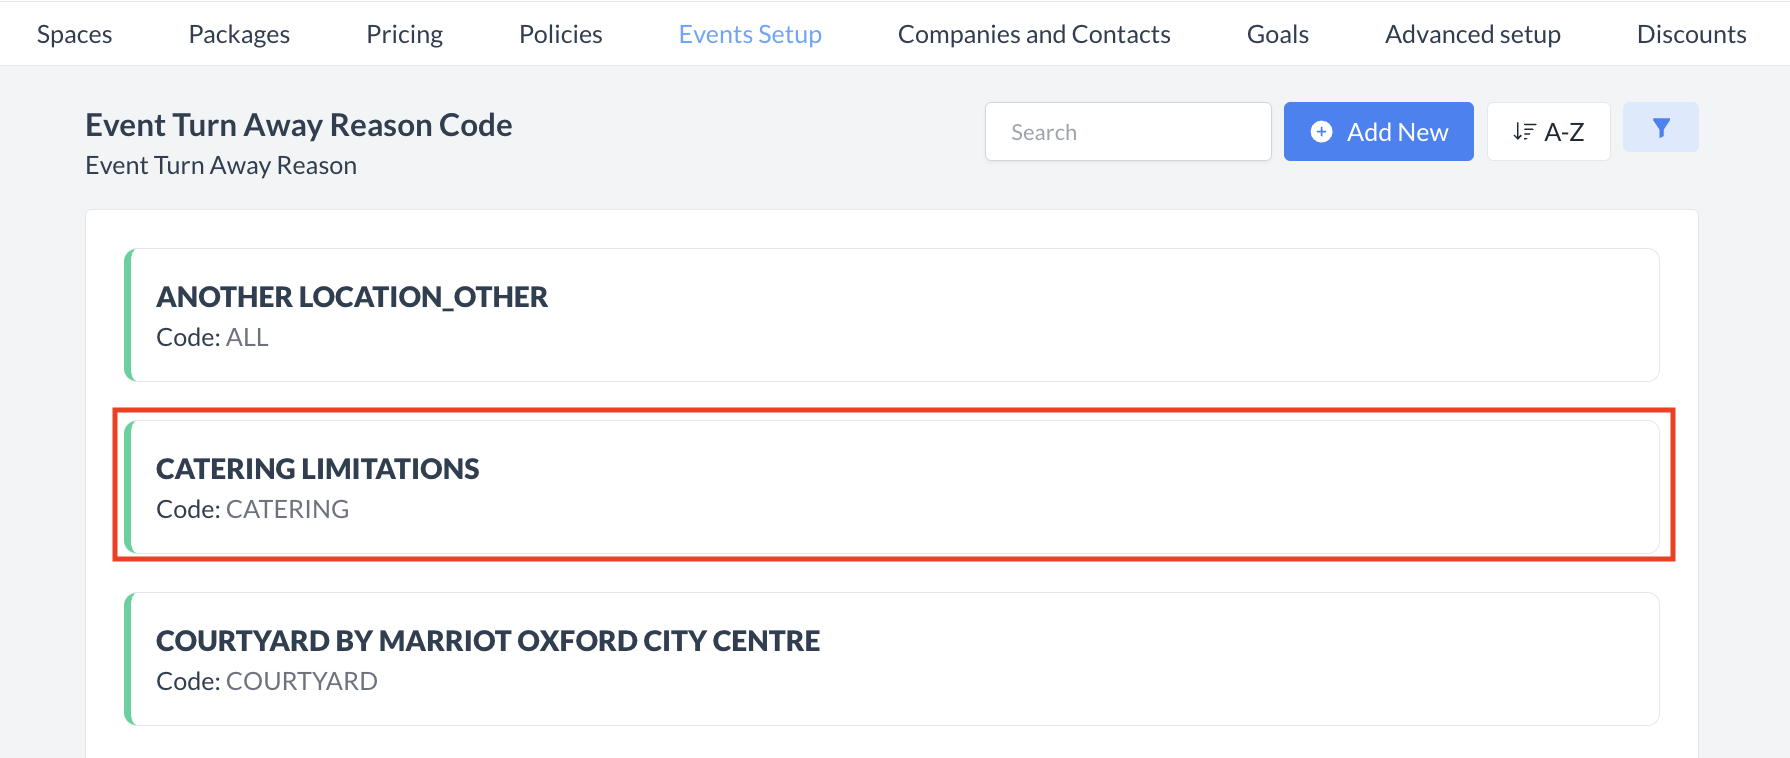Open the Policies tab
Screen dimensions: 1790x758
(560, 34)
